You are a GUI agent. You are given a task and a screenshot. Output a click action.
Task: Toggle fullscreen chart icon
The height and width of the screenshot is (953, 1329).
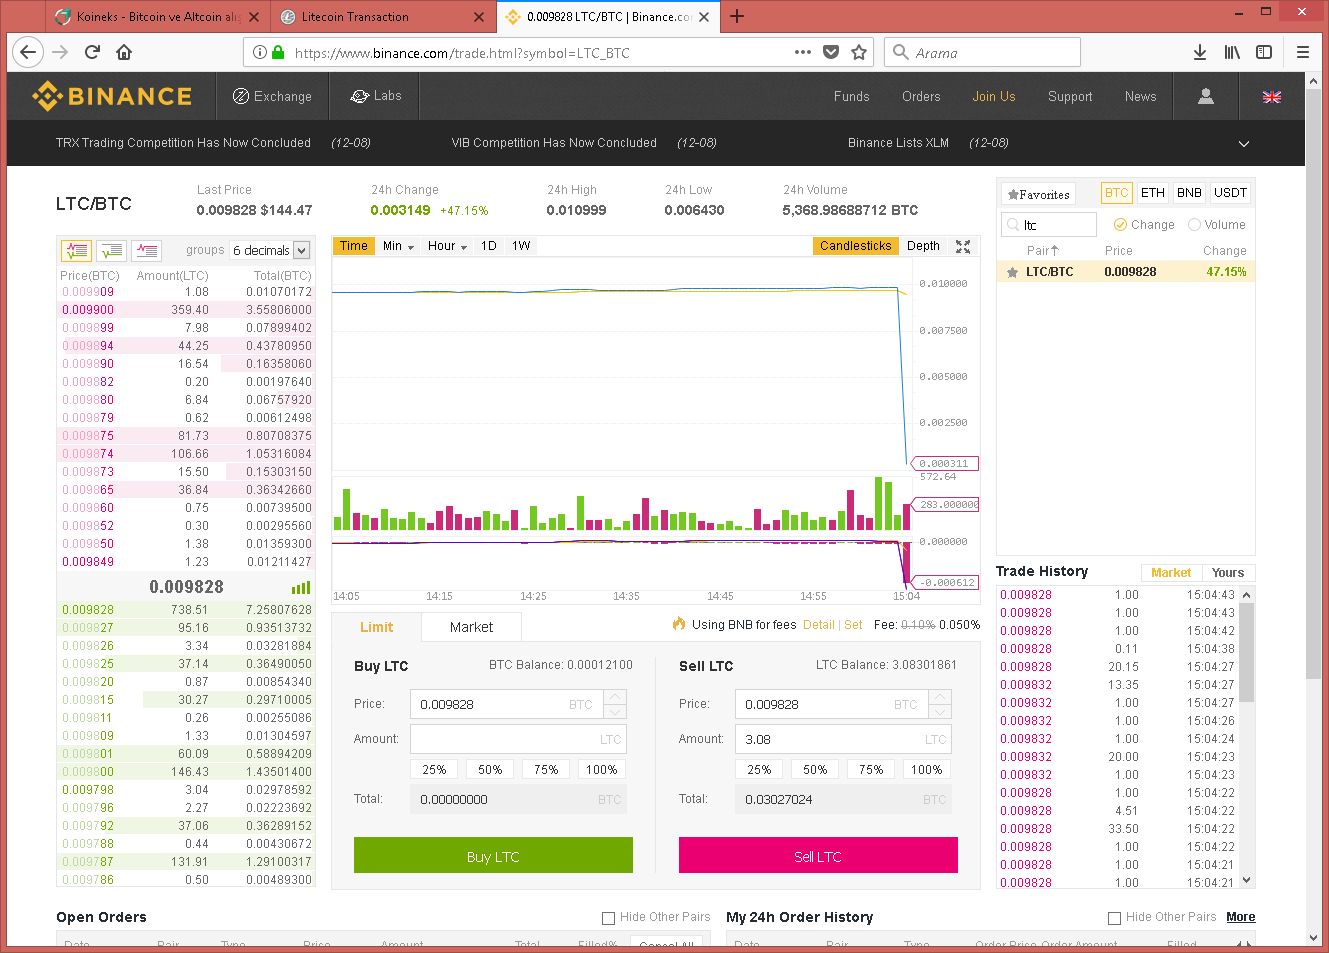tap(963, 246)
